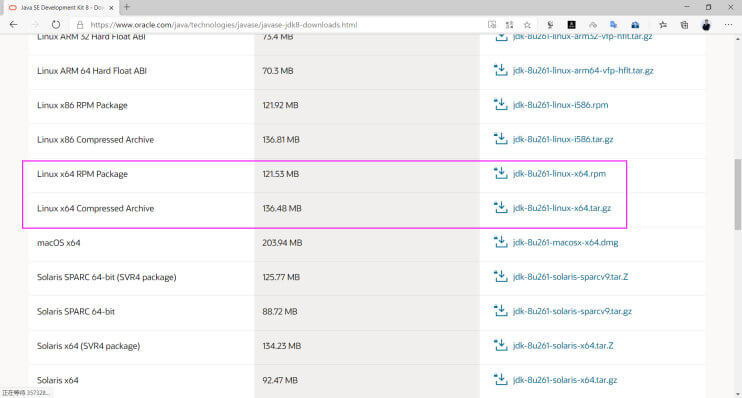The image size is (742, 398).
Task: Download icon for jdk-8u261-solaris-sparcv9.tar.Z
Action: click(x=501, y=276)
